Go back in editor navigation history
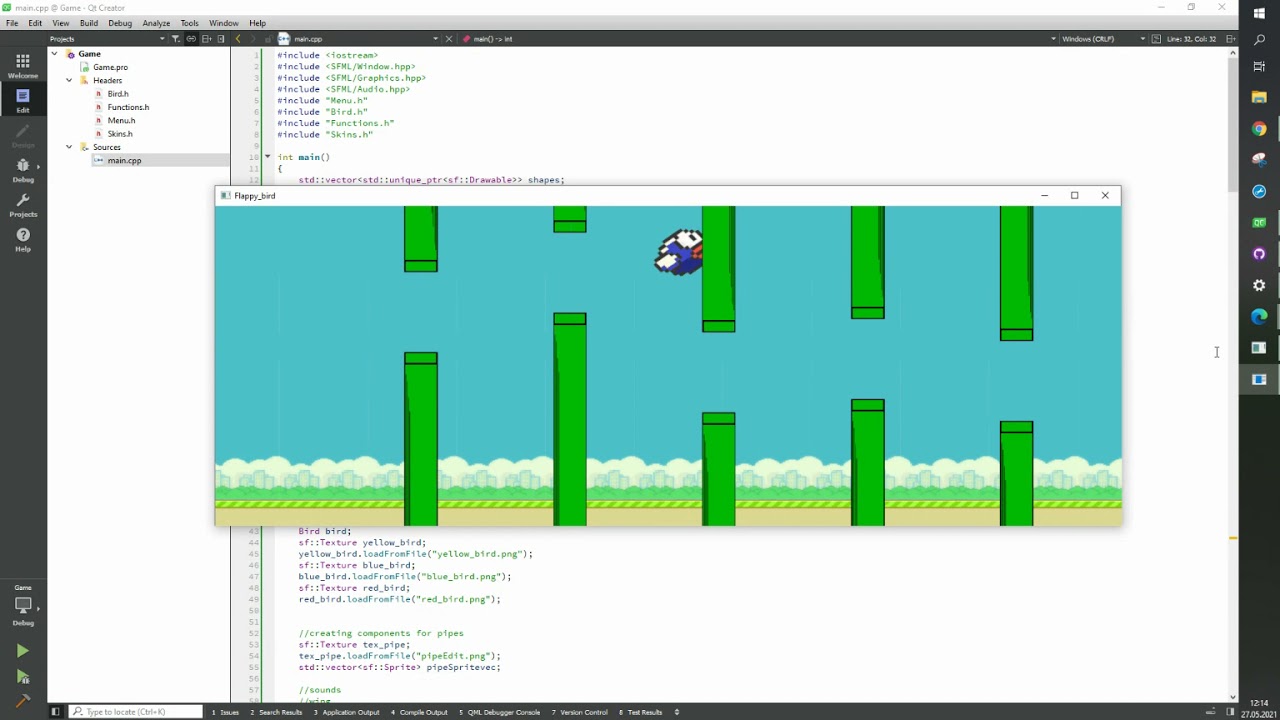Screen dimensions: 1280x720 point(238,39)
